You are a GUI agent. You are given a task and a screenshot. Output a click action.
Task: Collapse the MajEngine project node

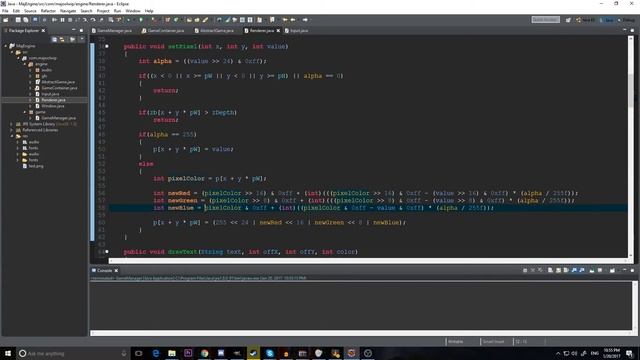[x=6, y=46]
